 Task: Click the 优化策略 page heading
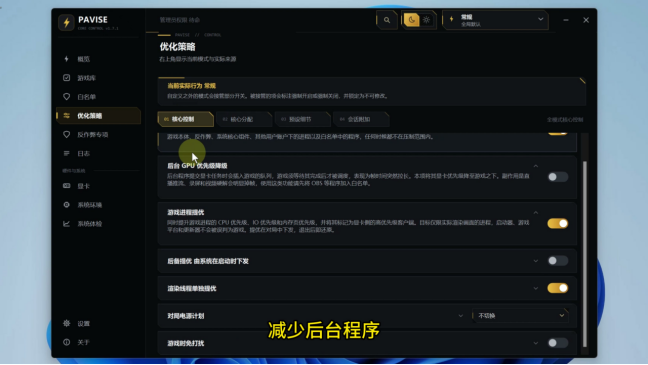(177, 47)
